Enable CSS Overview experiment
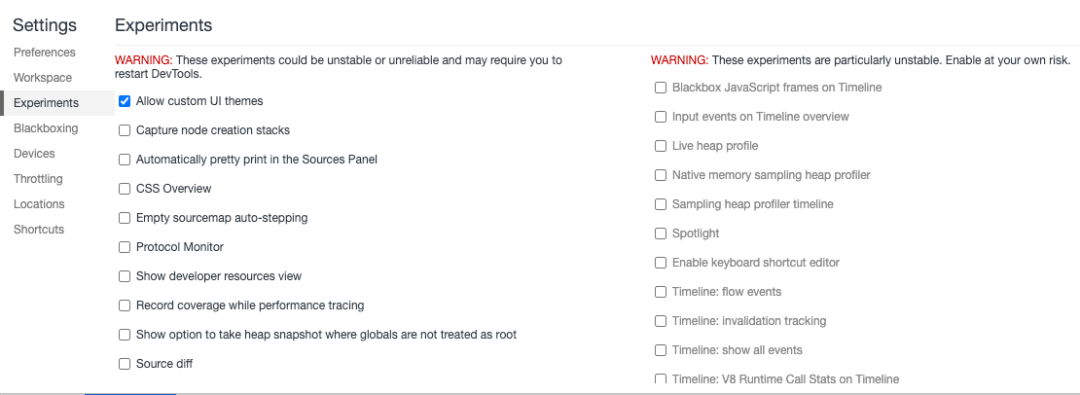This screenshot has height=395, width=1080. click(x=125, y=189)
